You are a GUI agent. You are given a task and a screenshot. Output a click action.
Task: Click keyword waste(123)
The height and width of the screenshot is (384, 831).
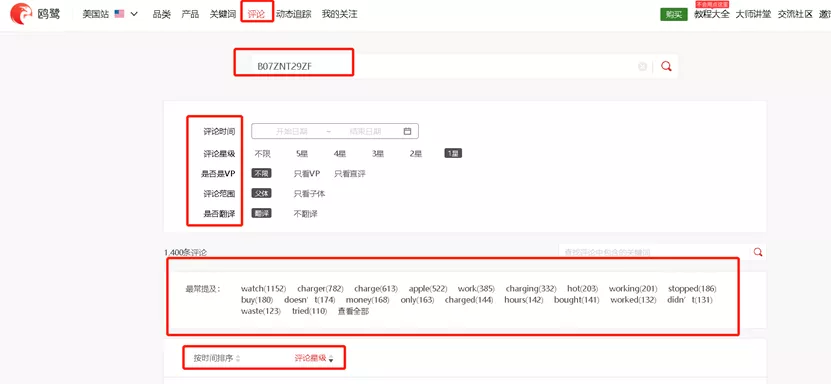260,311
